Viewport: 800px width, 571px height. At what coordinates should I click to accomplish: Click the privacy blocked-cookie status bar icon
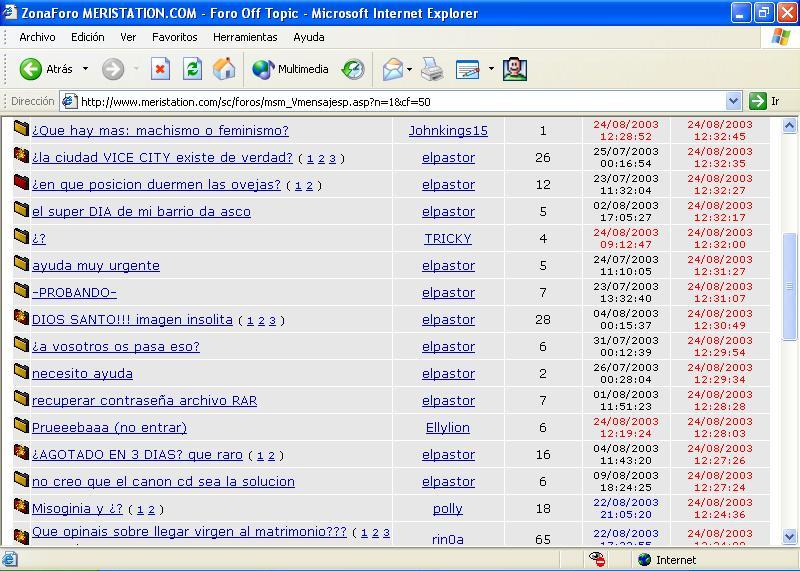pos(597,559)
